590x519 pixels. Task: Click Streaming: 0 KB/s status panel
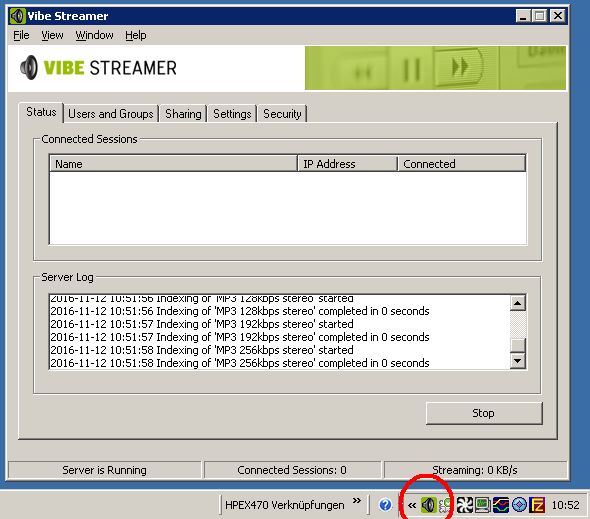click(x=475, y=470)
